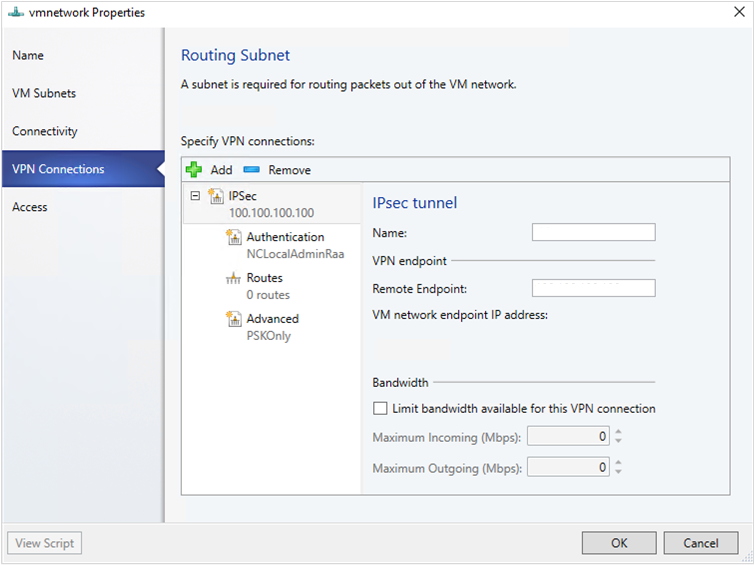
Task: Close the vmnetwork Properties dialog
Action: tap(739, 12)
